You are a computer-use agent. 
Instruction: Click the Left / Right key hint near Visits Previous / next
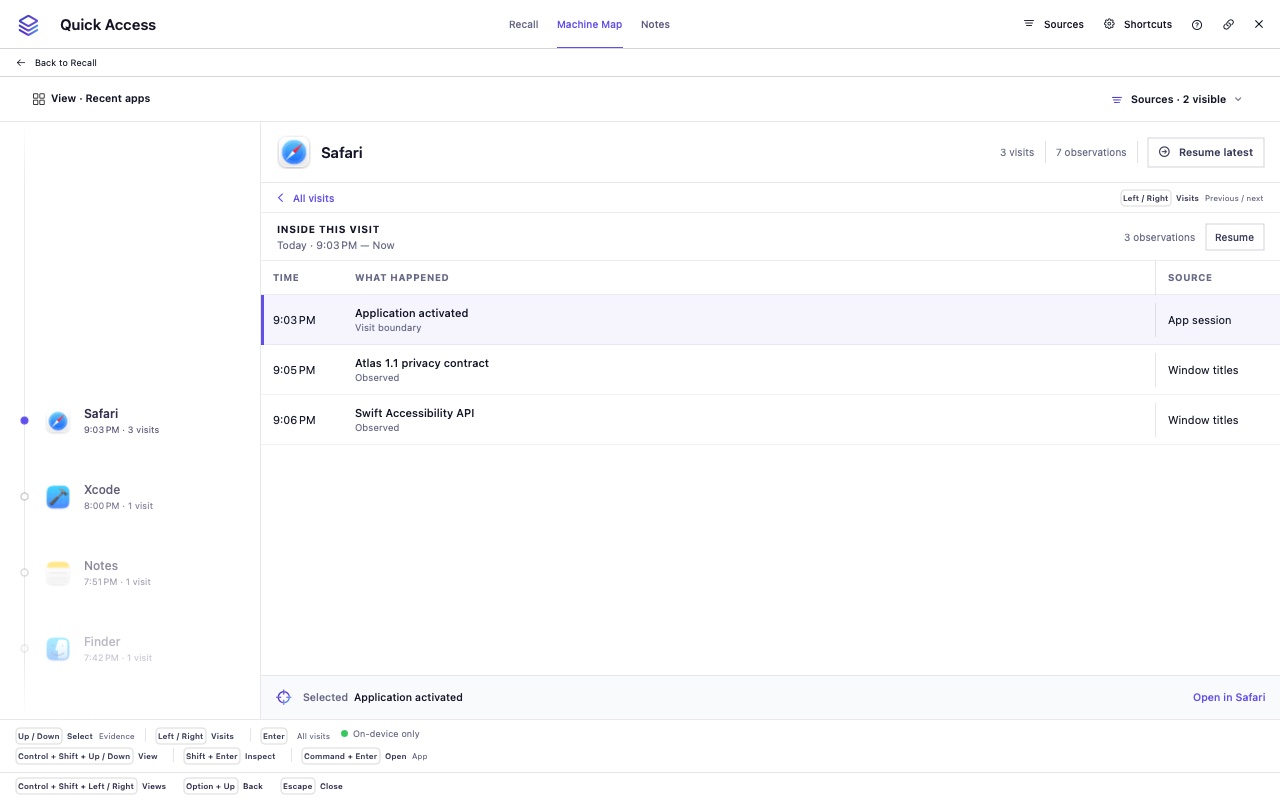pos(1146,198)
